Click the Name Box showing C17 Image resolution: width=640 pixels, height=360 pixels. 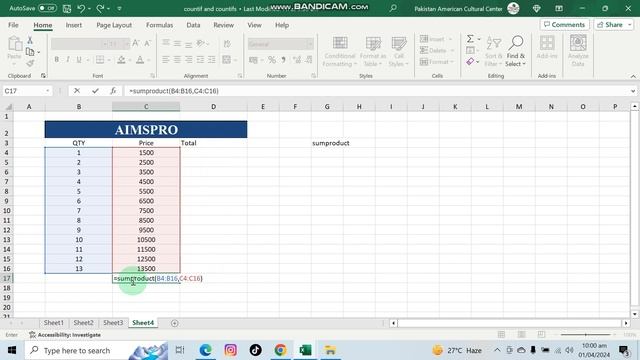click(x=27, y=91)
